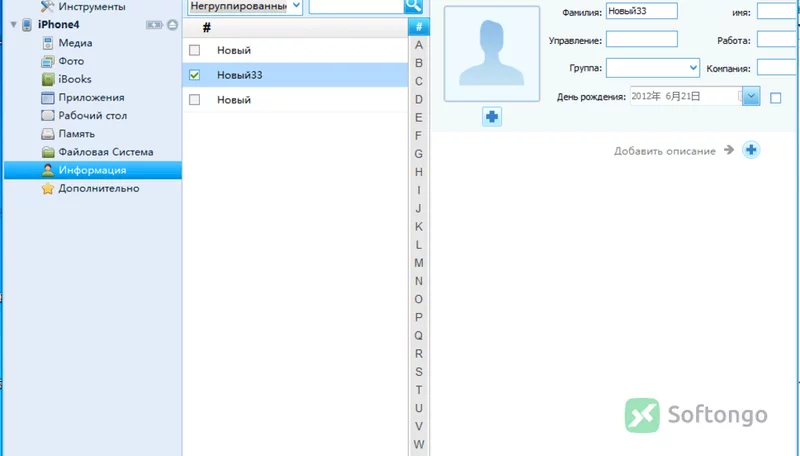This screenshot has width=800, height=456.
Task: Click the battery icon next to iPhone4
Action: tap(154, 24)
